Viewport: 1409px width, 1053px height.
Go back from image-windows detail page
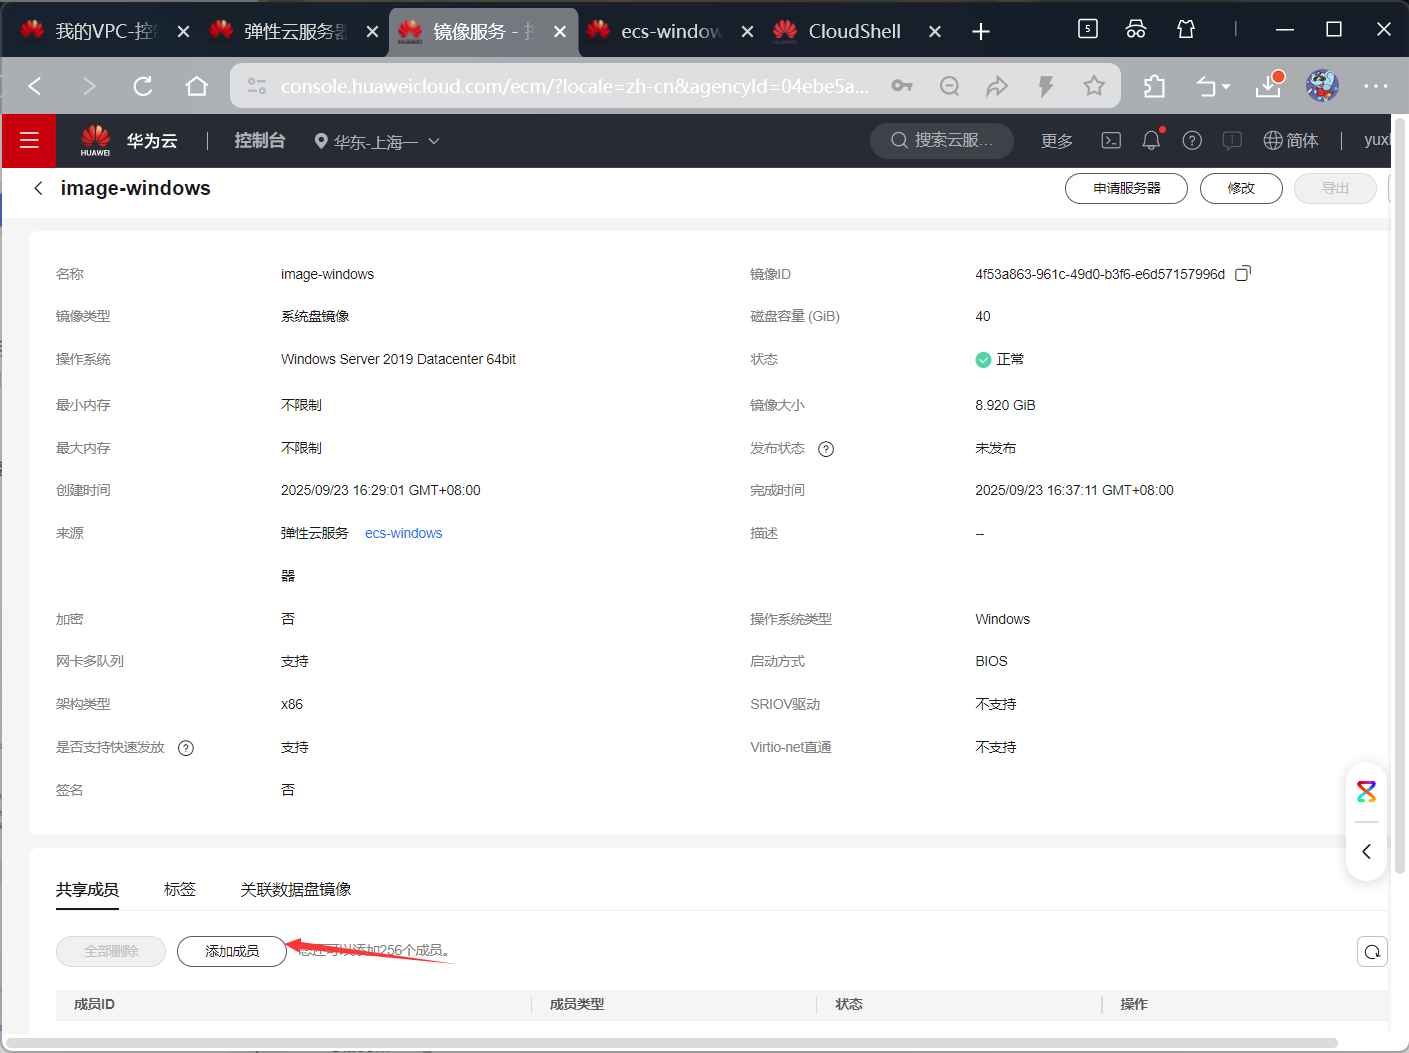coord(38,188)
